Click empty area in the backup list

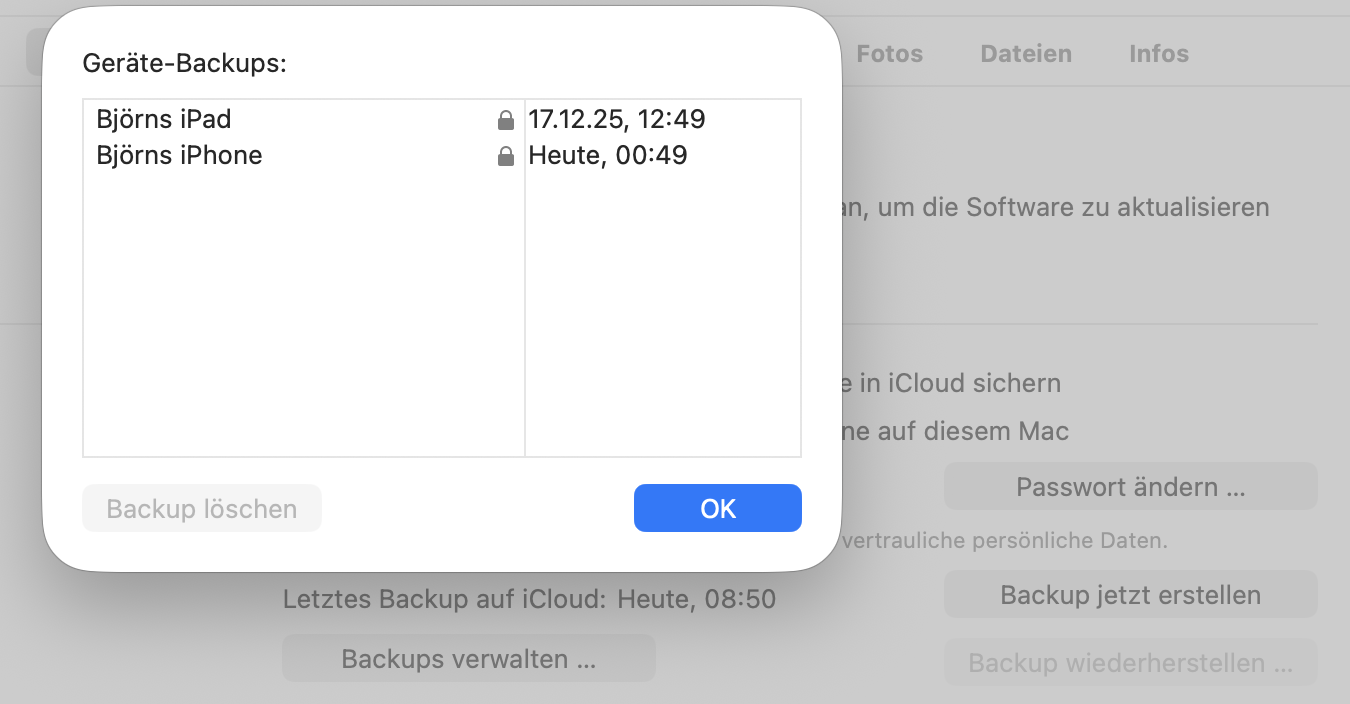300,320
